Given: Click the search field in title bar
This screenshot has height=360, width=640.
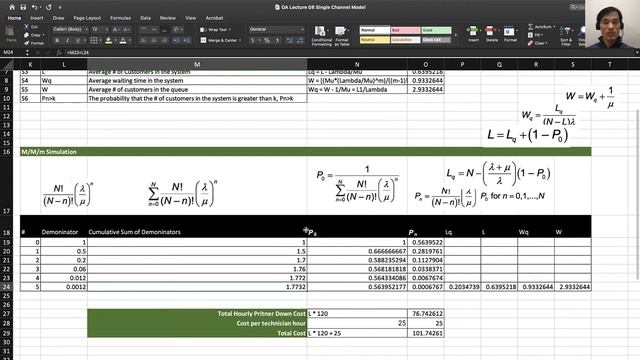Looking at the screenshot, I should click(x=577, y=7).
